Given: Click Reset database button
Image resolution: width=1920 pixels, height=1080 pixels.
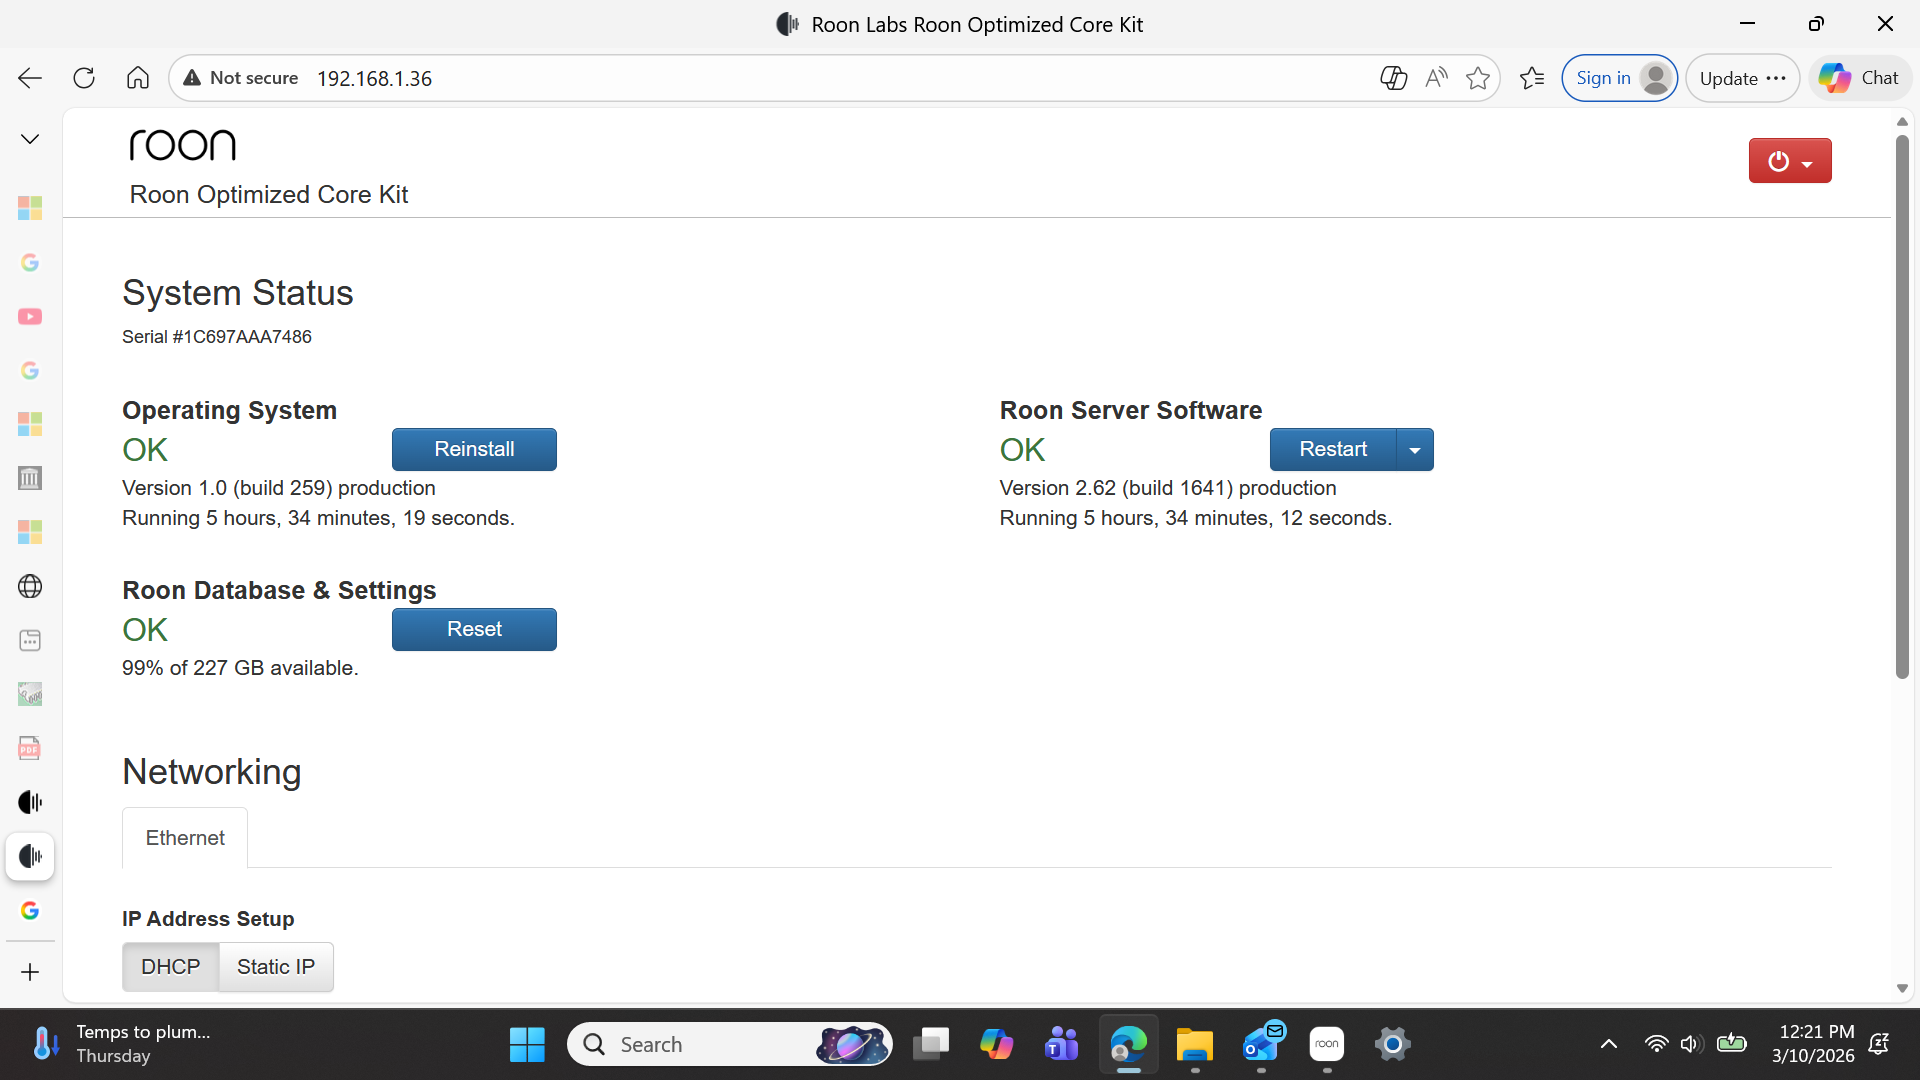Looking at the screenshot, I should 474,630.
